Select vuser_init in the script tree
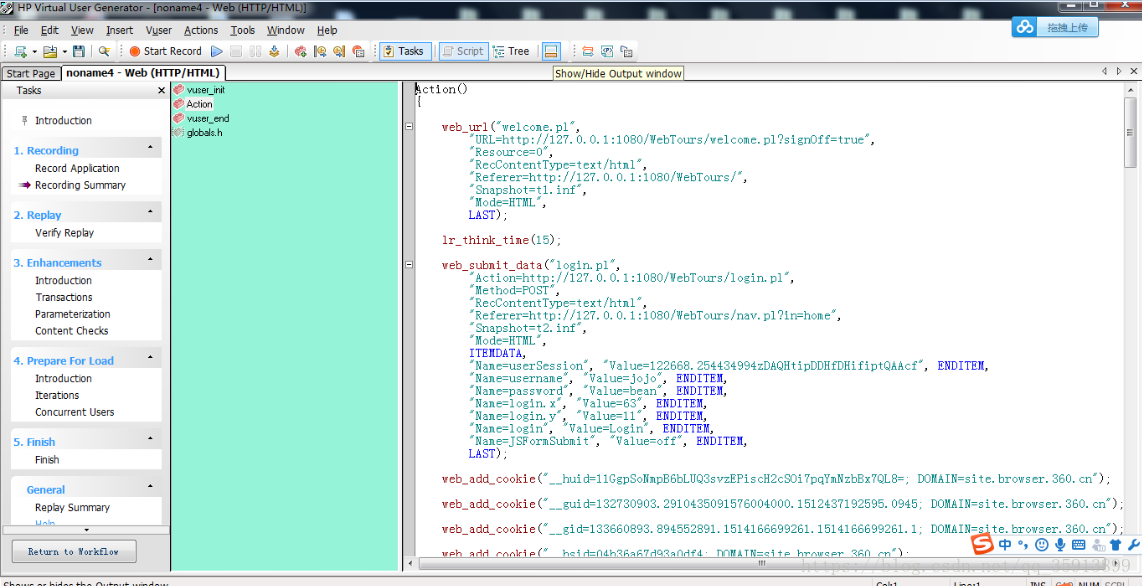The height and width of the screenshot is (586, 1142). tap(198, 90)
